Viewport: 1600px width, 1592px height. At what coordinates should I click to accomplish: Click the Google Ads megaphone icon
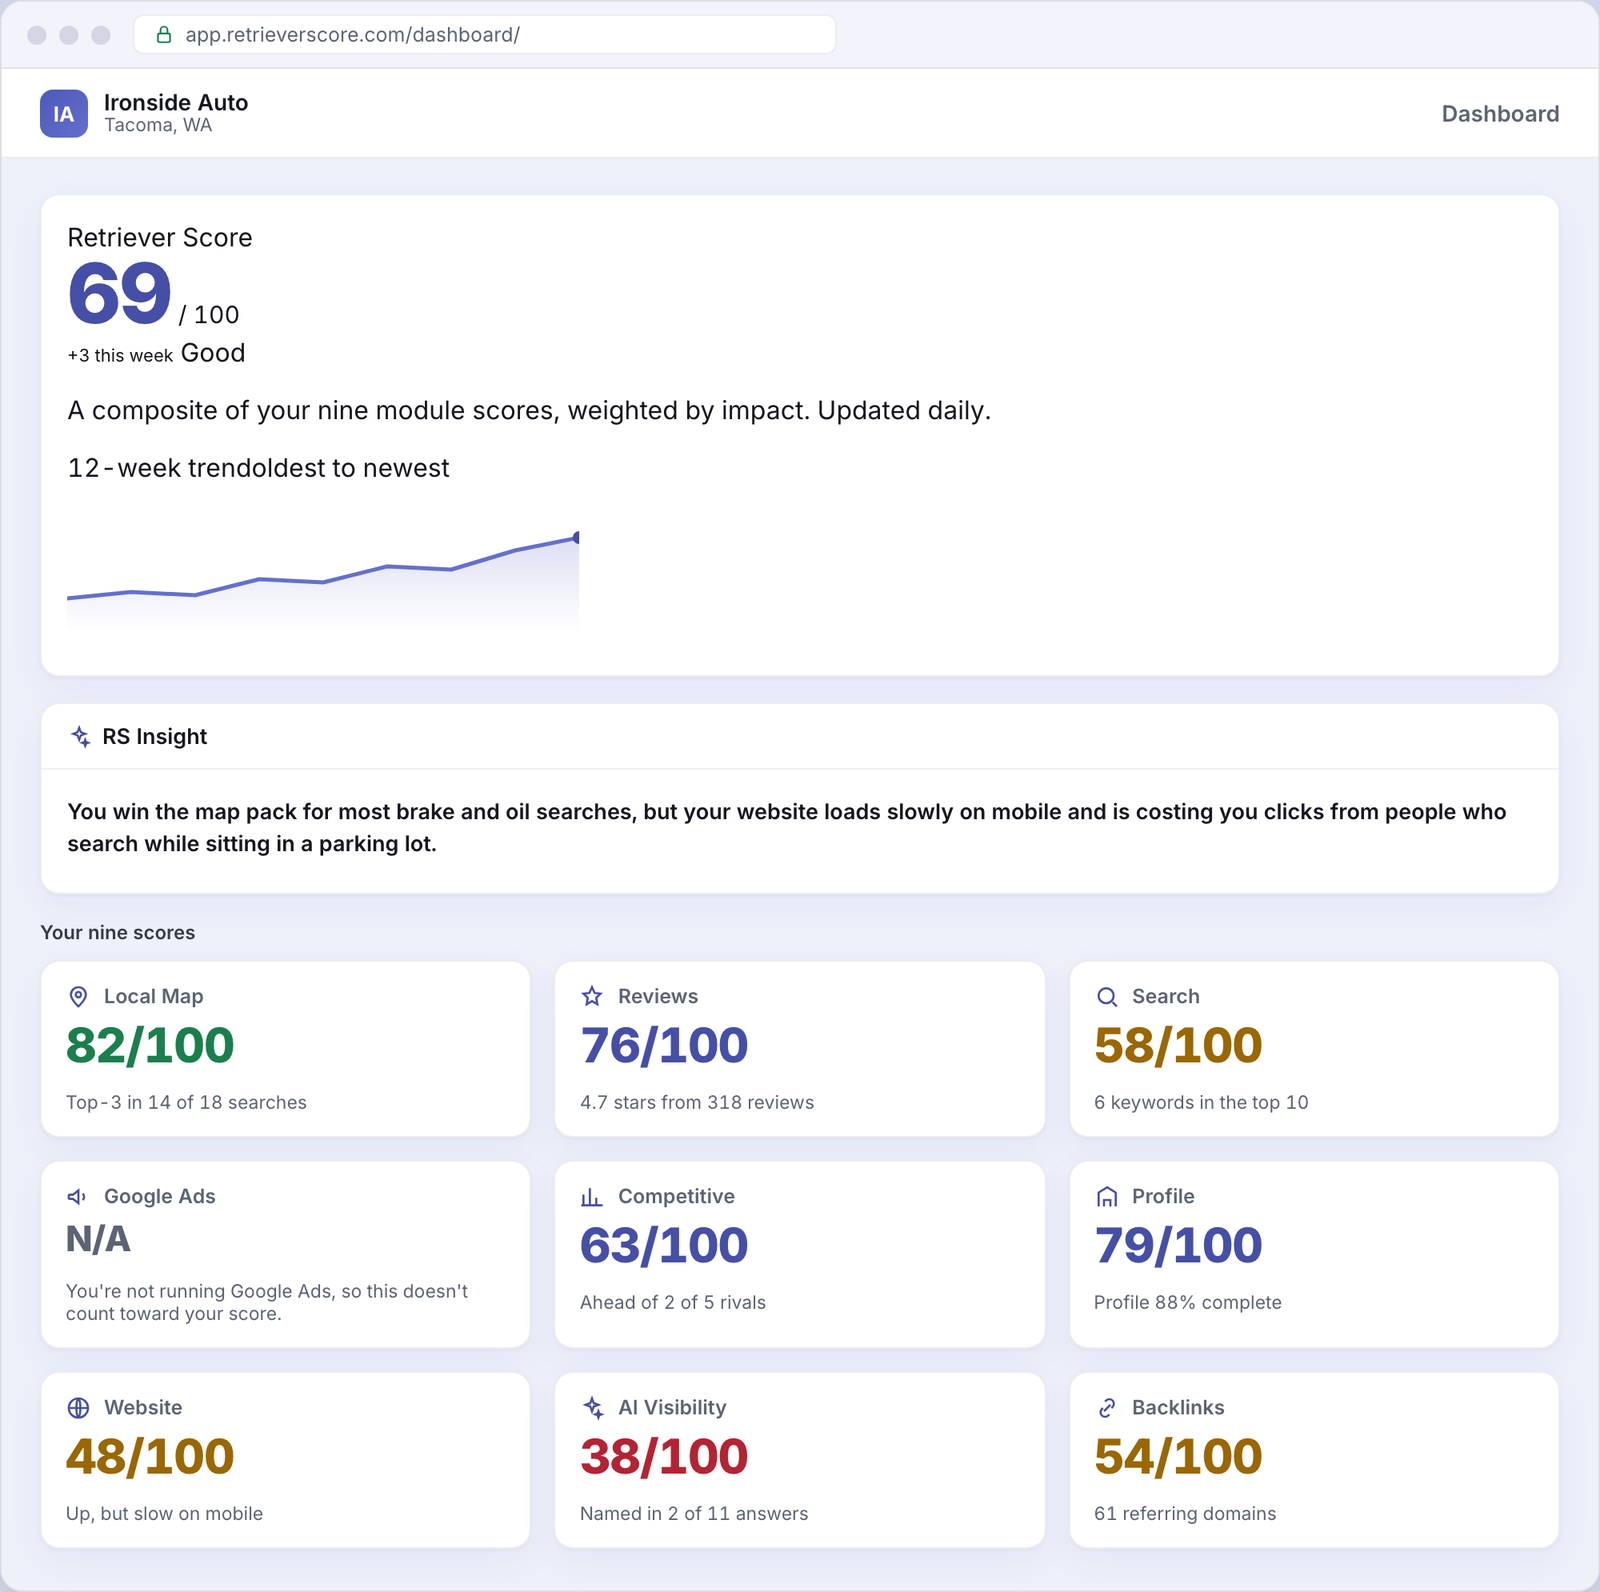tap(78, 1196)
